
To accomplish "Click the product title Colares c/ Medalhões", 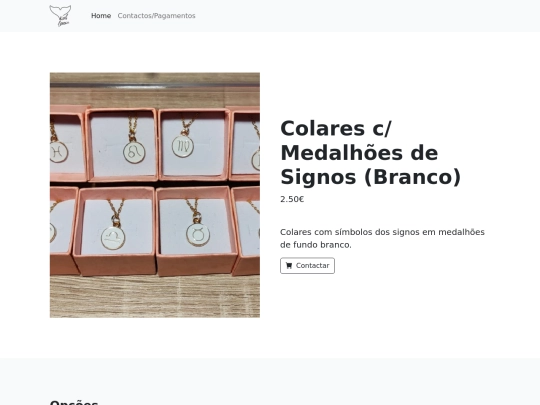I will (x=371, y=153).
